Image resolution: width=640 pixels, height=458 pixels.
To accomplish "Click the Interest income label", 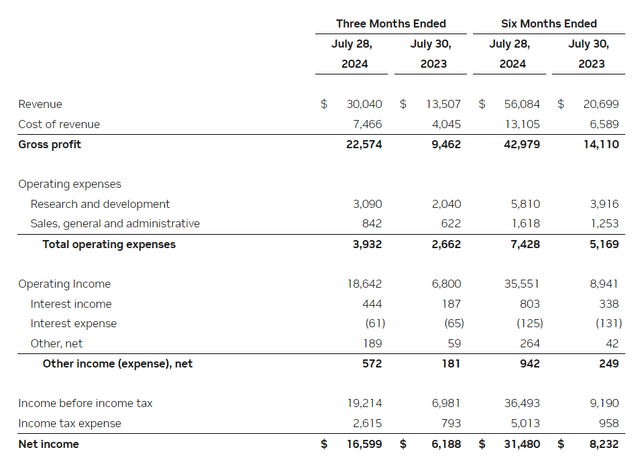I will [x=71, y=304].
